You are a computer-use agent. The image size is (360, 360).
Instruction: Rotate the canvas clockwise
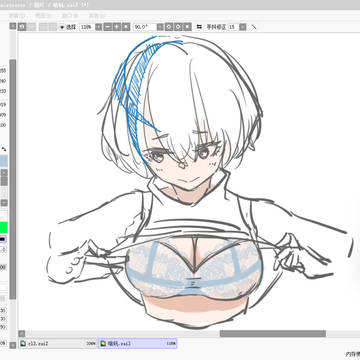[178, 27]
